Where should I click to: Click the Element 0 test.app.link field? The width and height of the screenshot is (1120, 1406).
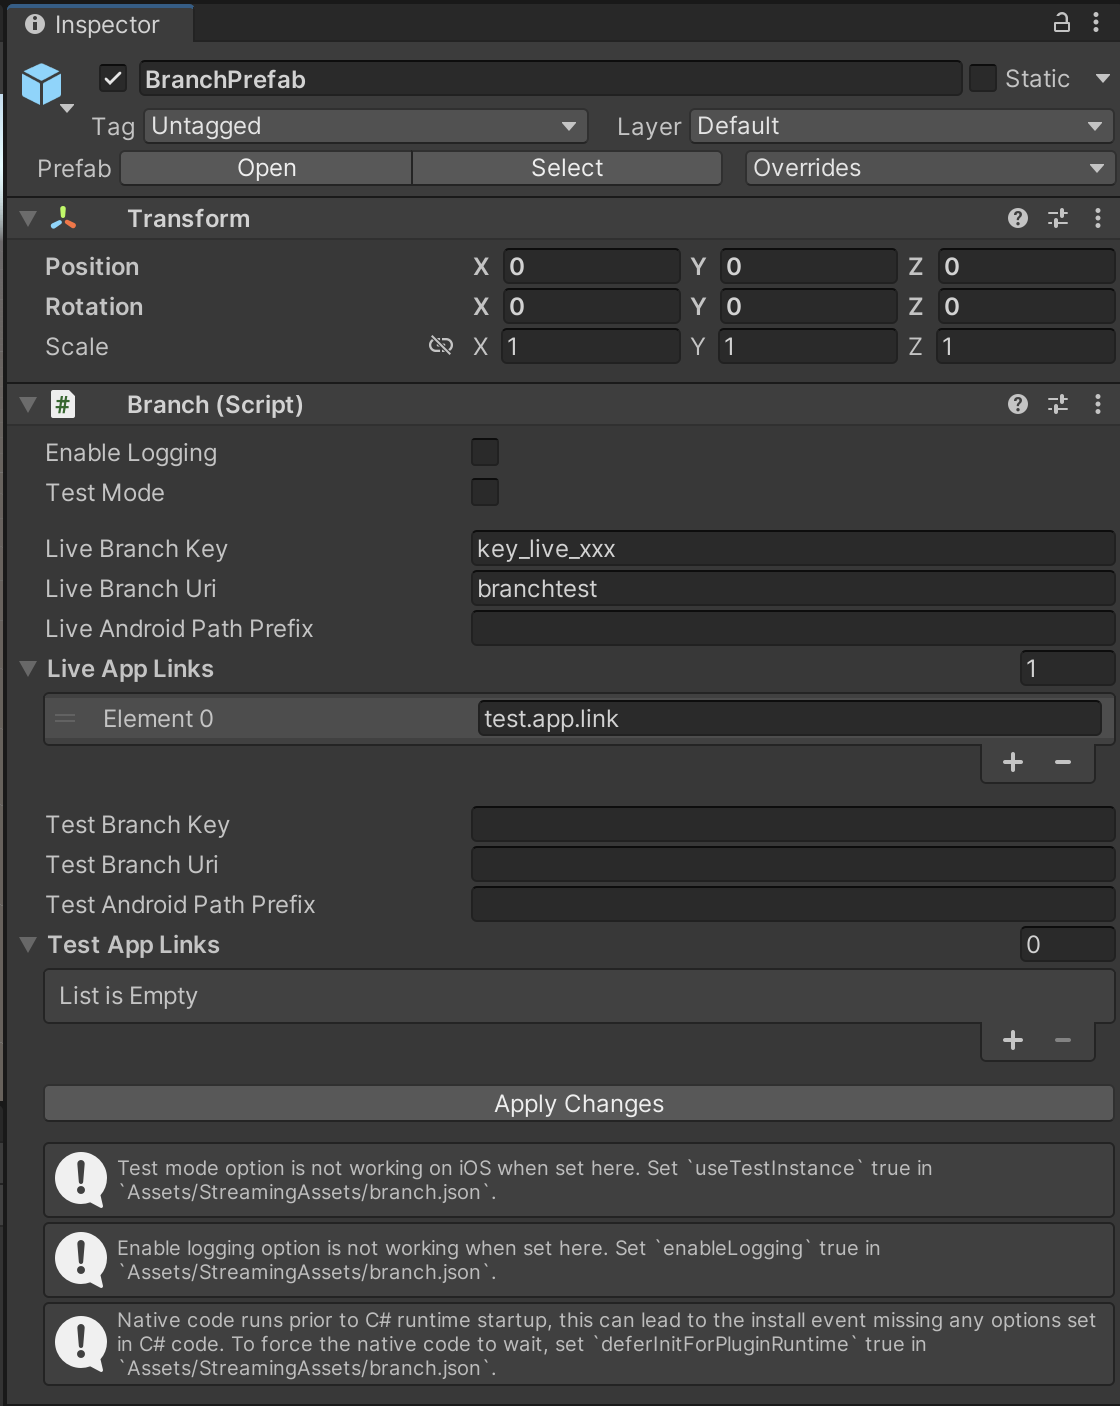790,718
